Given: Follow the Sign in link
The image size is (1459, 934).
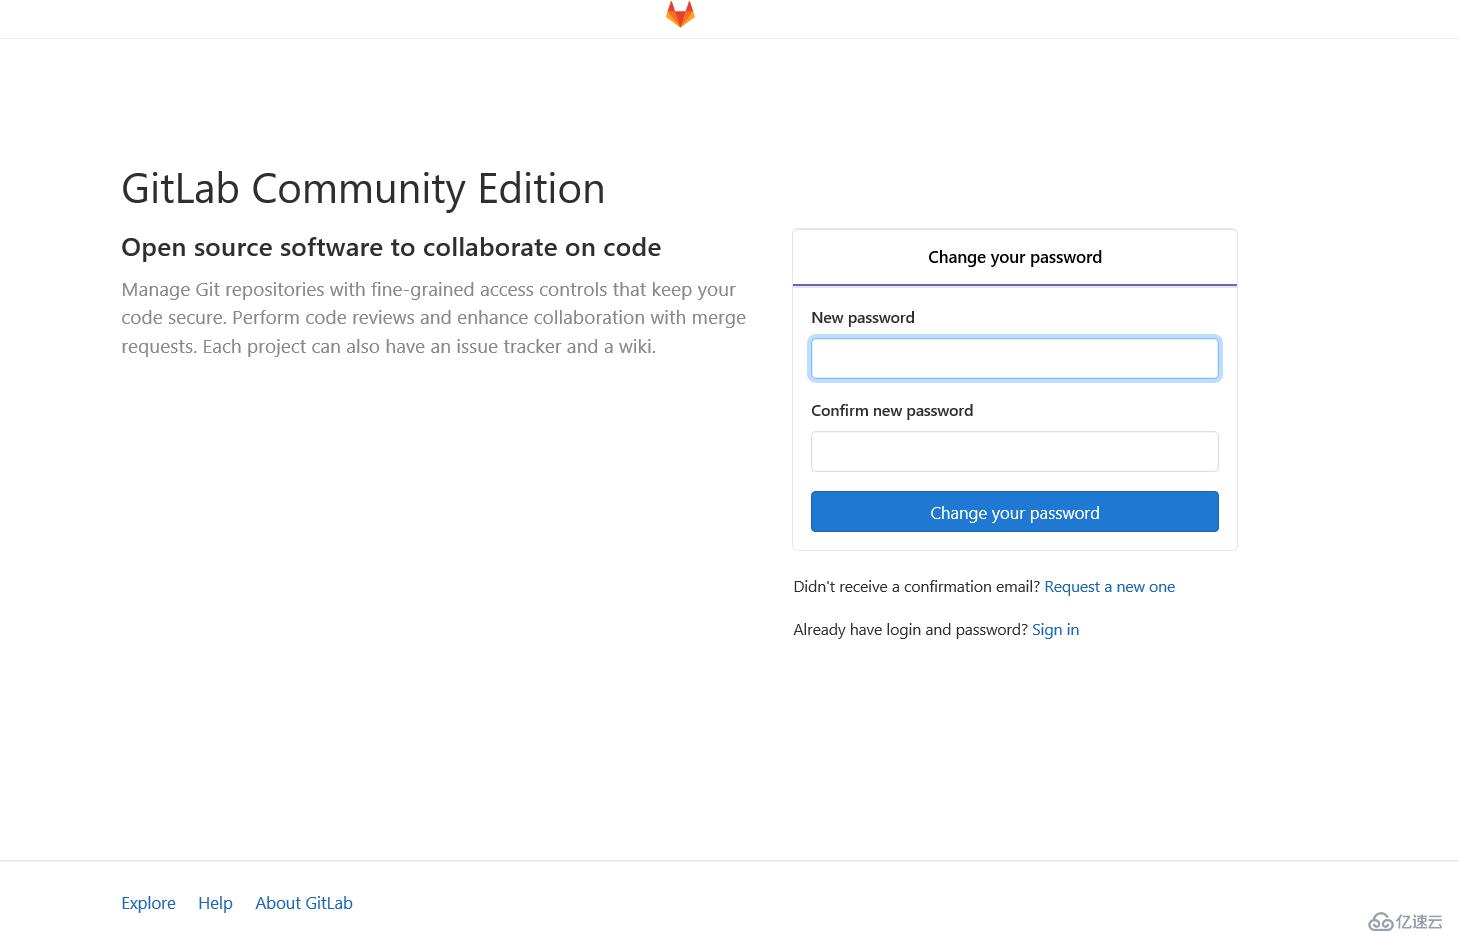Looking at the screenshot, I should pyautogui.click(x=1055, y=630).
